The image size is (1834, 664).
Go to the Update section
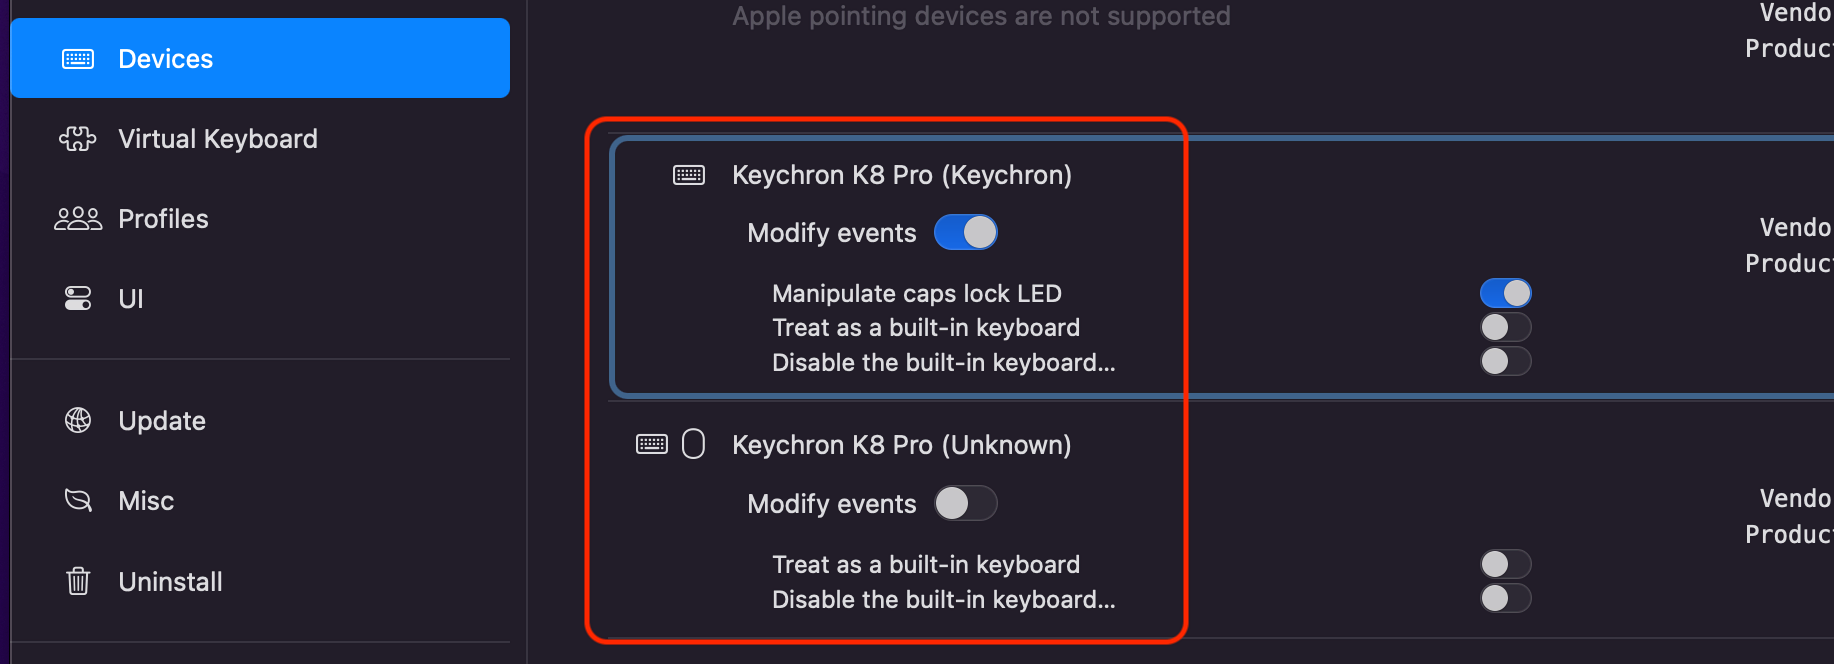click(x=162, y=421)
